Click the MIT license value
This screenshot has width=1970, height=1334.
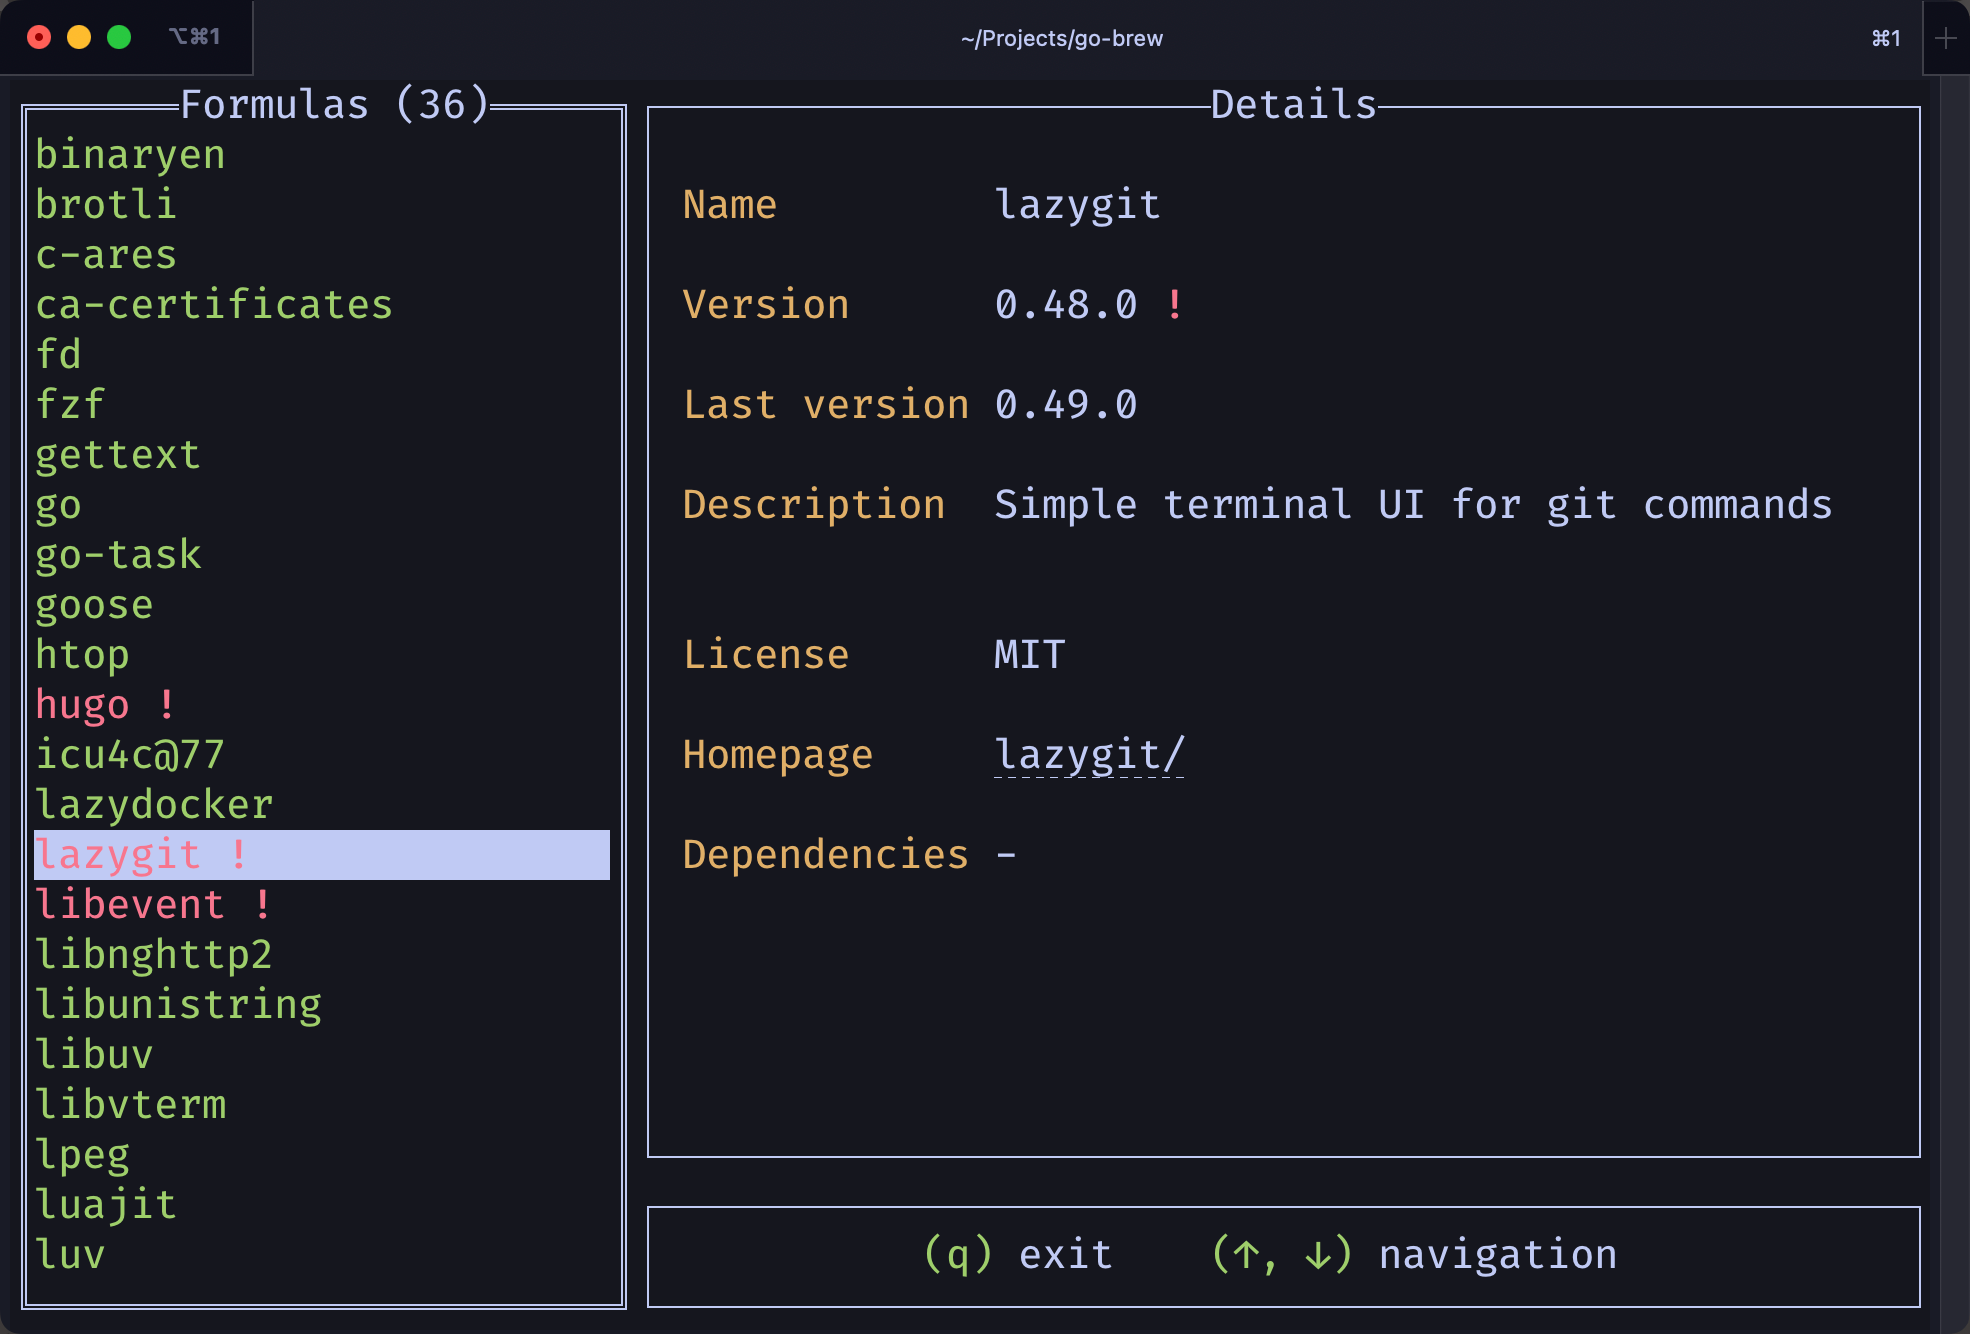[x=1030, y=655]
